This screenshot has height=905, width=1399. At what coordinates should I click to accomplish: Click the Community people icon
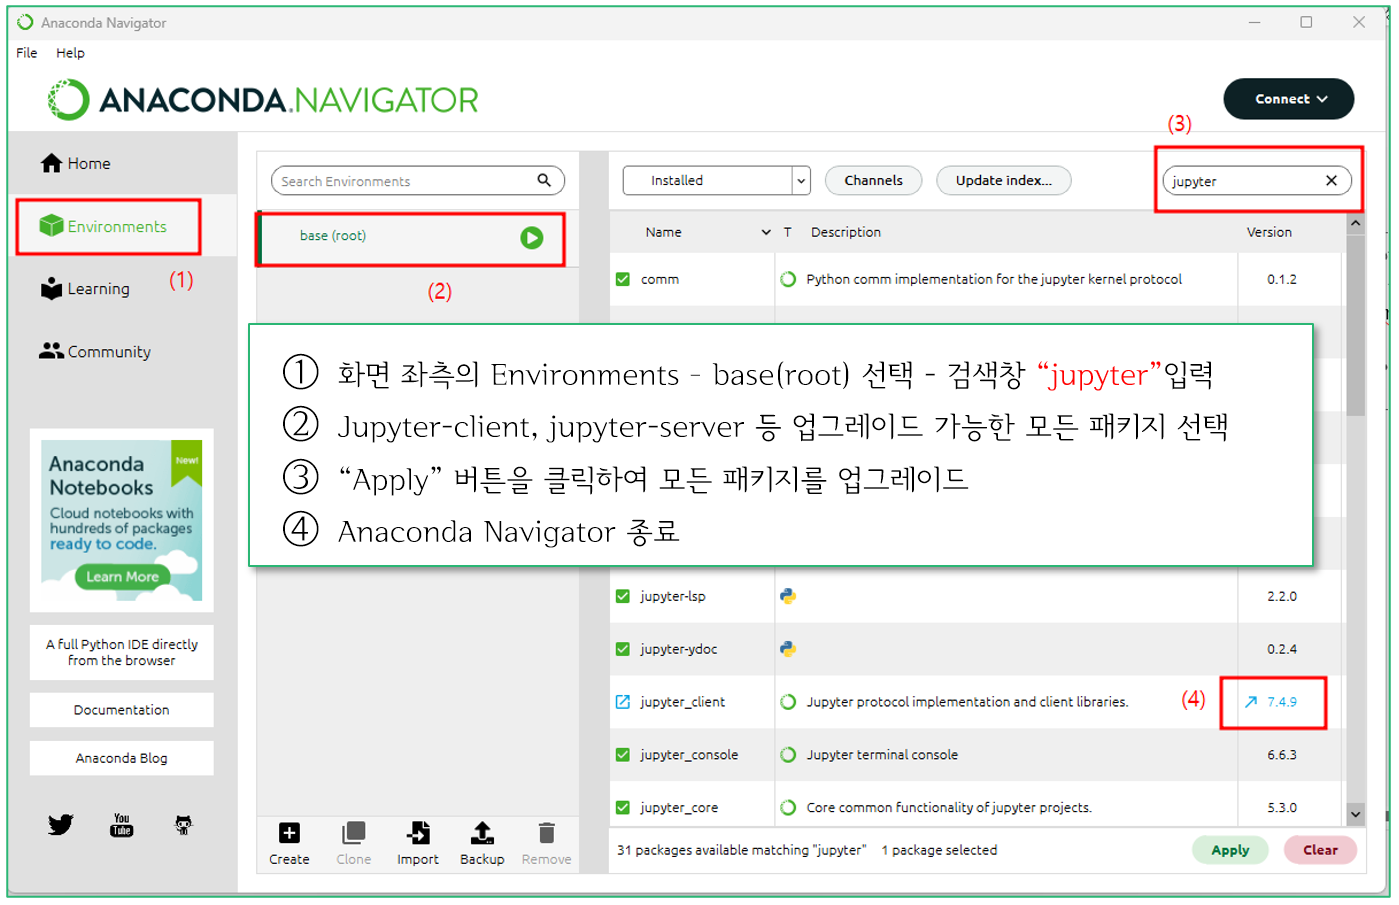51,351
